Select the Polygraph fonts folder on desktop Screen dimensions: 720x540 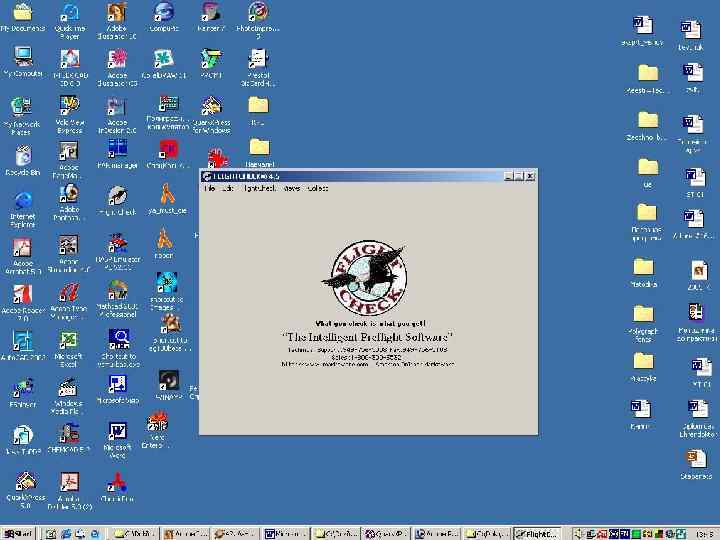click(x=643, y=323)
